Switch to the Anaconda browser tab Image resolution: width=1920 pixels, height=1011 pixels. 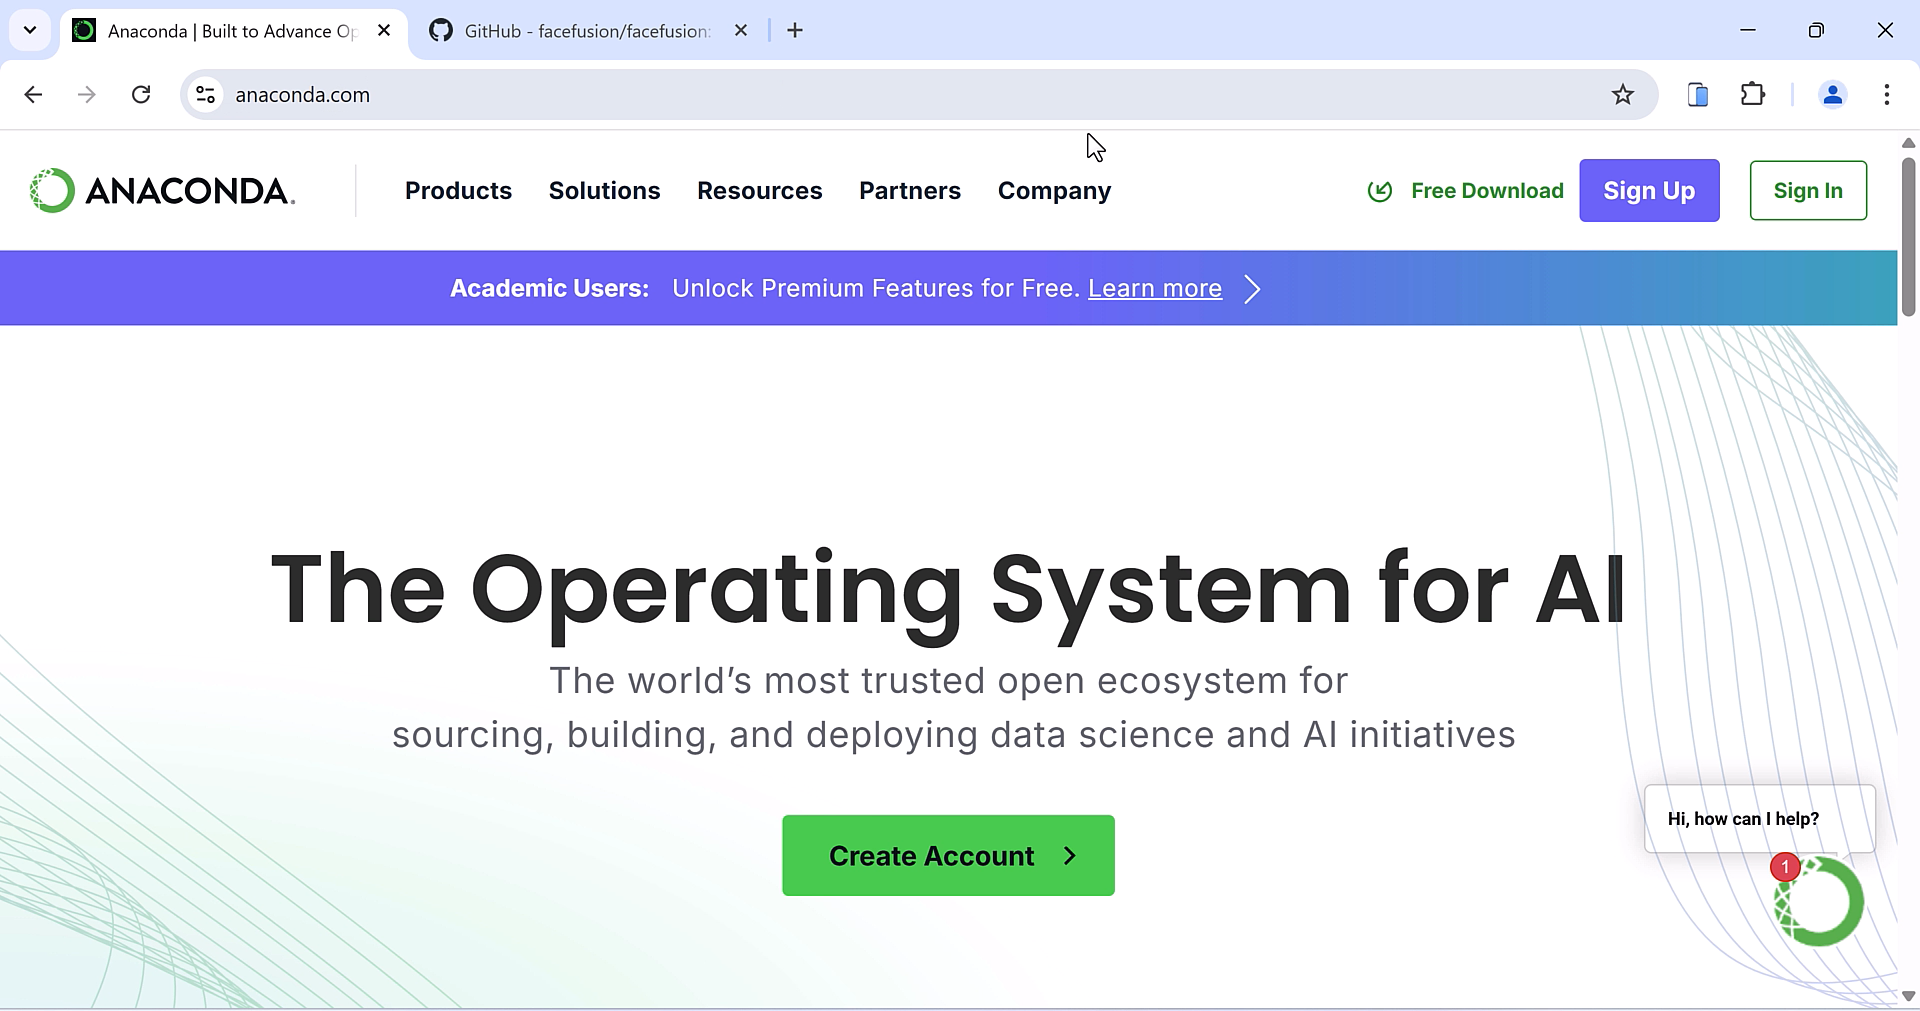pyautogui.click(x=233, y=31)
